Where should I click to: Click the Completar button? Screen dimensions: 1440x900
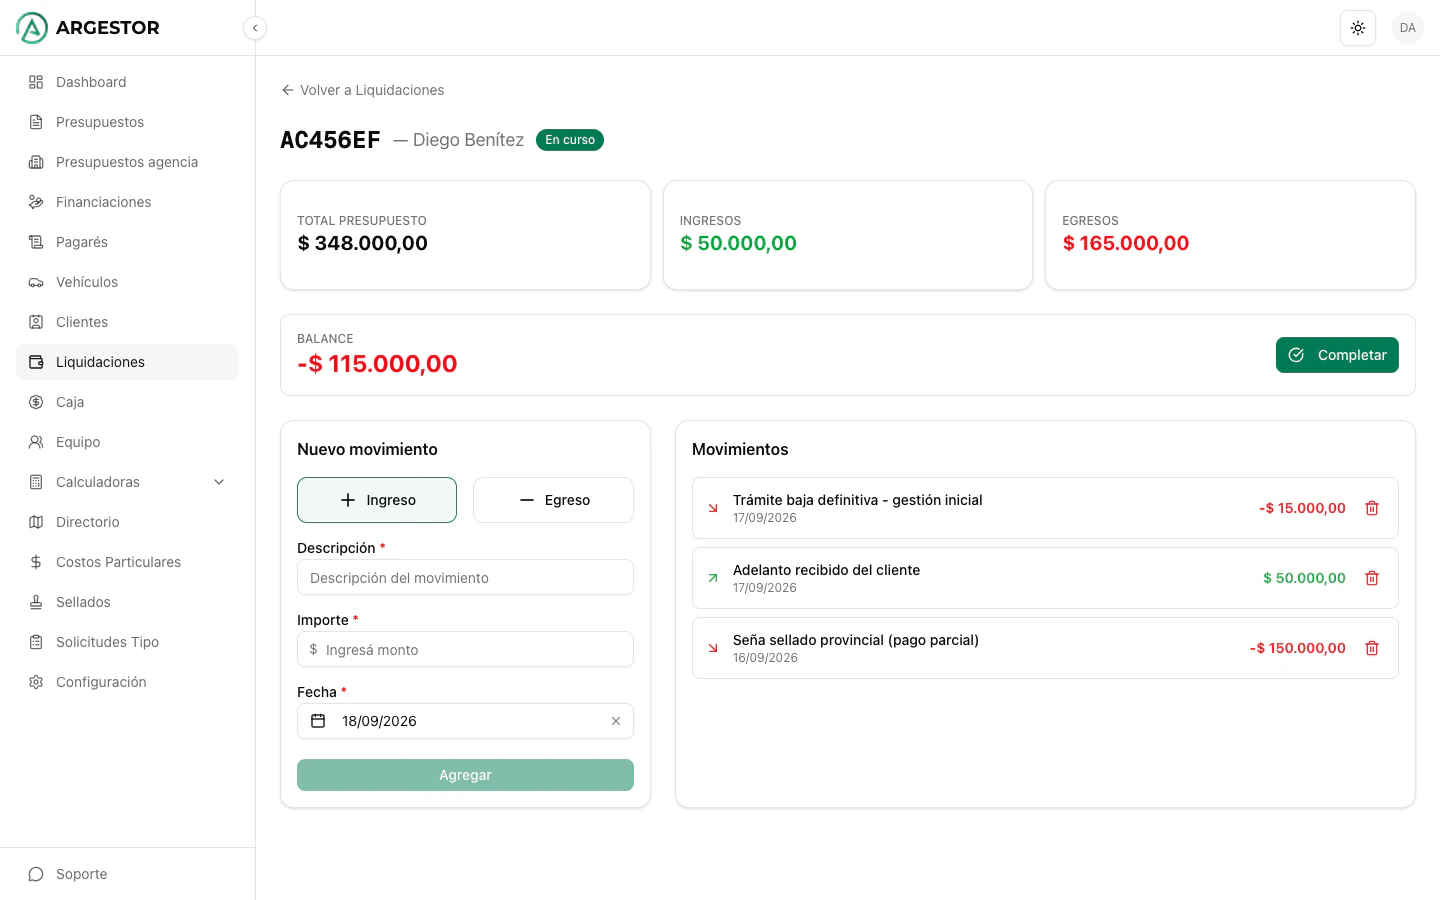(x=1337, y=355)
